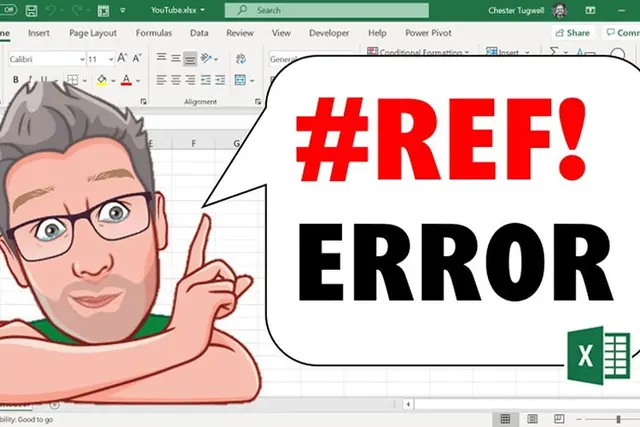Switch to Normal view in the status bar
This screenshot has width=640, height=427.
point(505,419)
